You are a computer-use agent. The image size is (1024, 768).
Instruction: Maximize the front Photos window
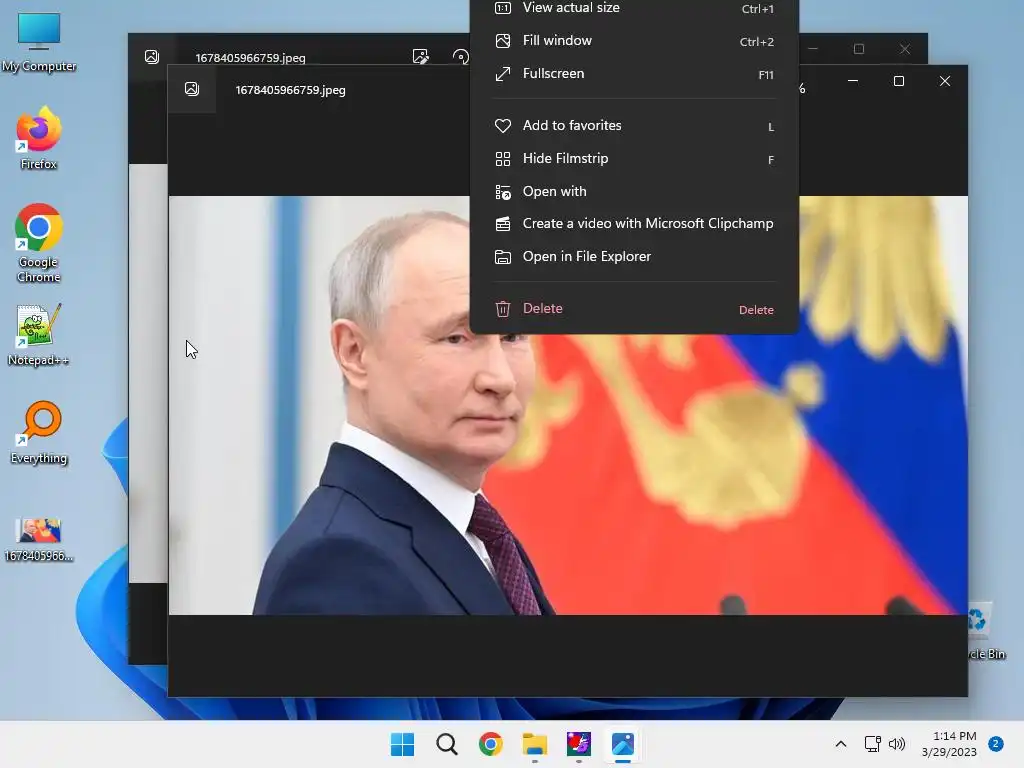[899, 81]
